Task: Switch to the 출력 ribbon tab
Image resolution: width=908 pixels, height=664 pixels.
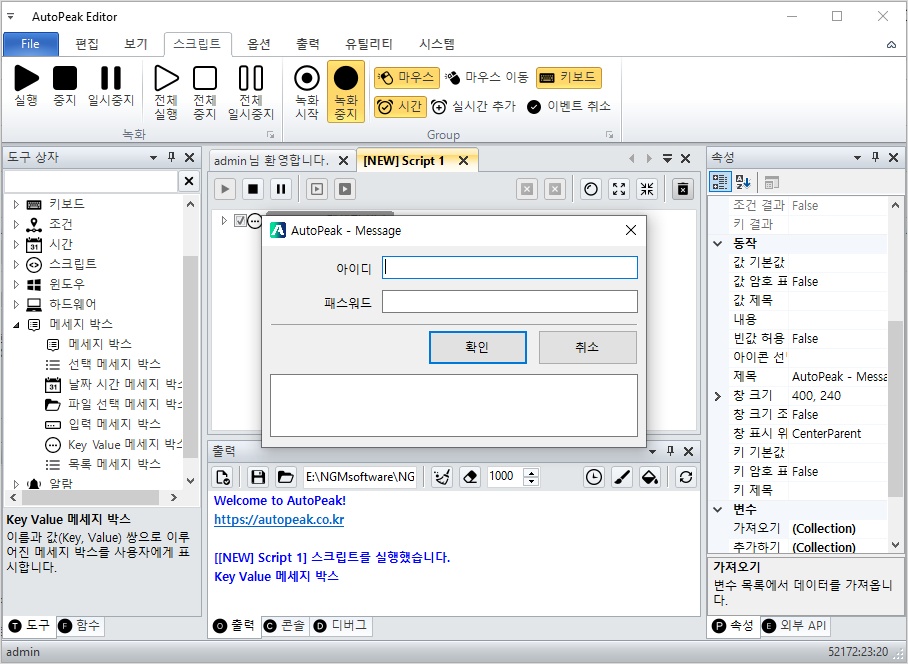Action: 308,44
